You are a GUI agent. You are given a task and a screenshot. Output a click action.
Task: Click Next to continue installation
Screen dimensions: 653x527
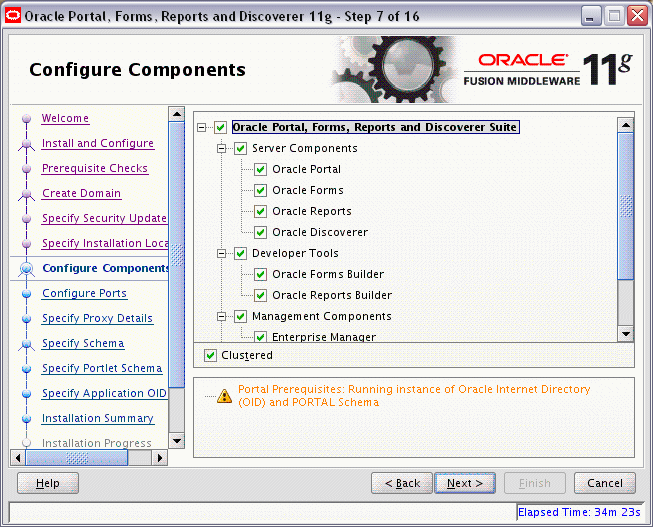click(465, 483)
